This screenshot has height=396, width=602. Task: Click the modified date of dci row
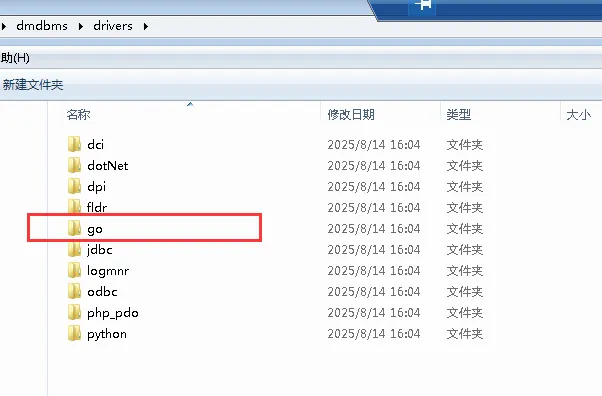click(374, 145)
